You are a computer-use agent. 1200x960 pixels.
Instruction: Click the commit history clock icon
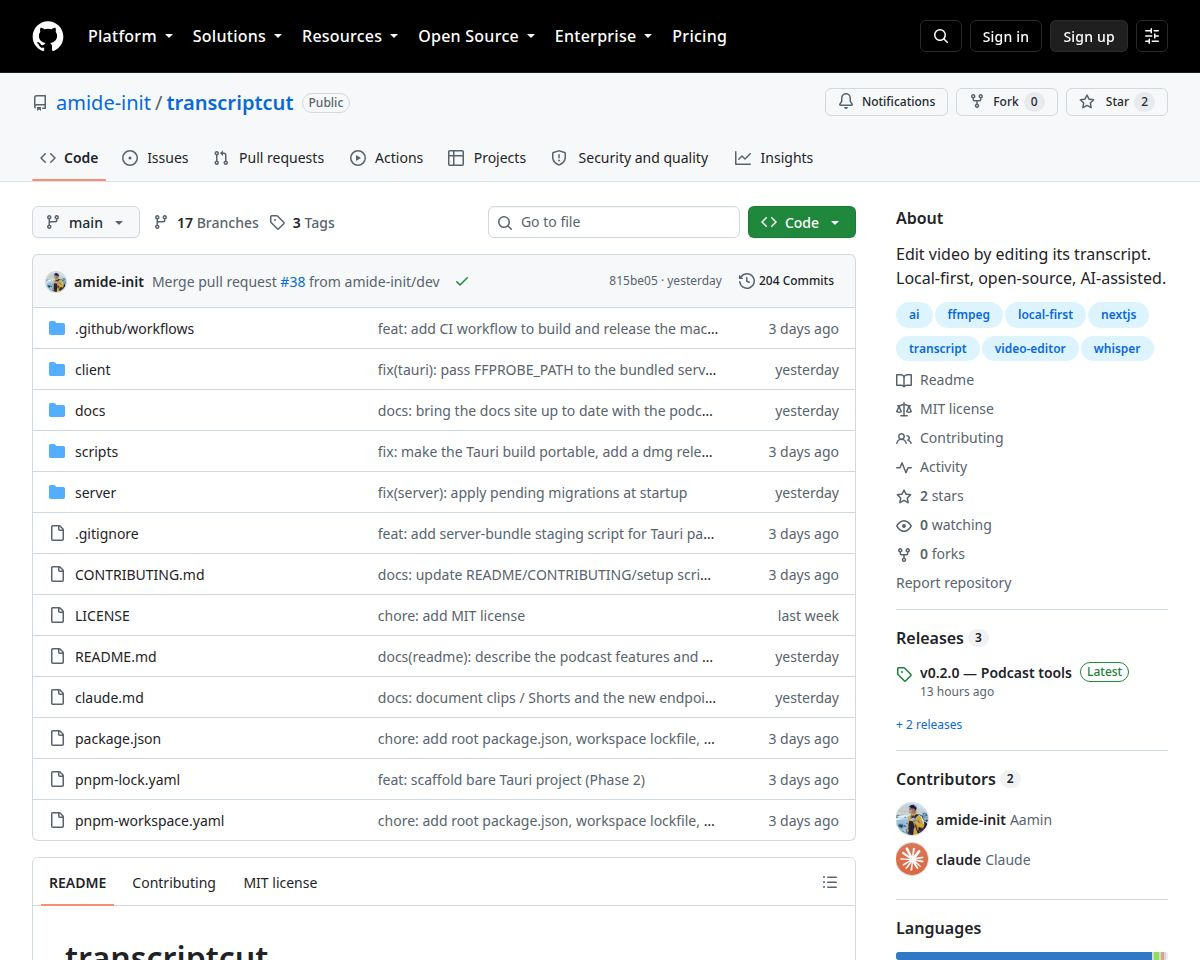click(746, 281)
